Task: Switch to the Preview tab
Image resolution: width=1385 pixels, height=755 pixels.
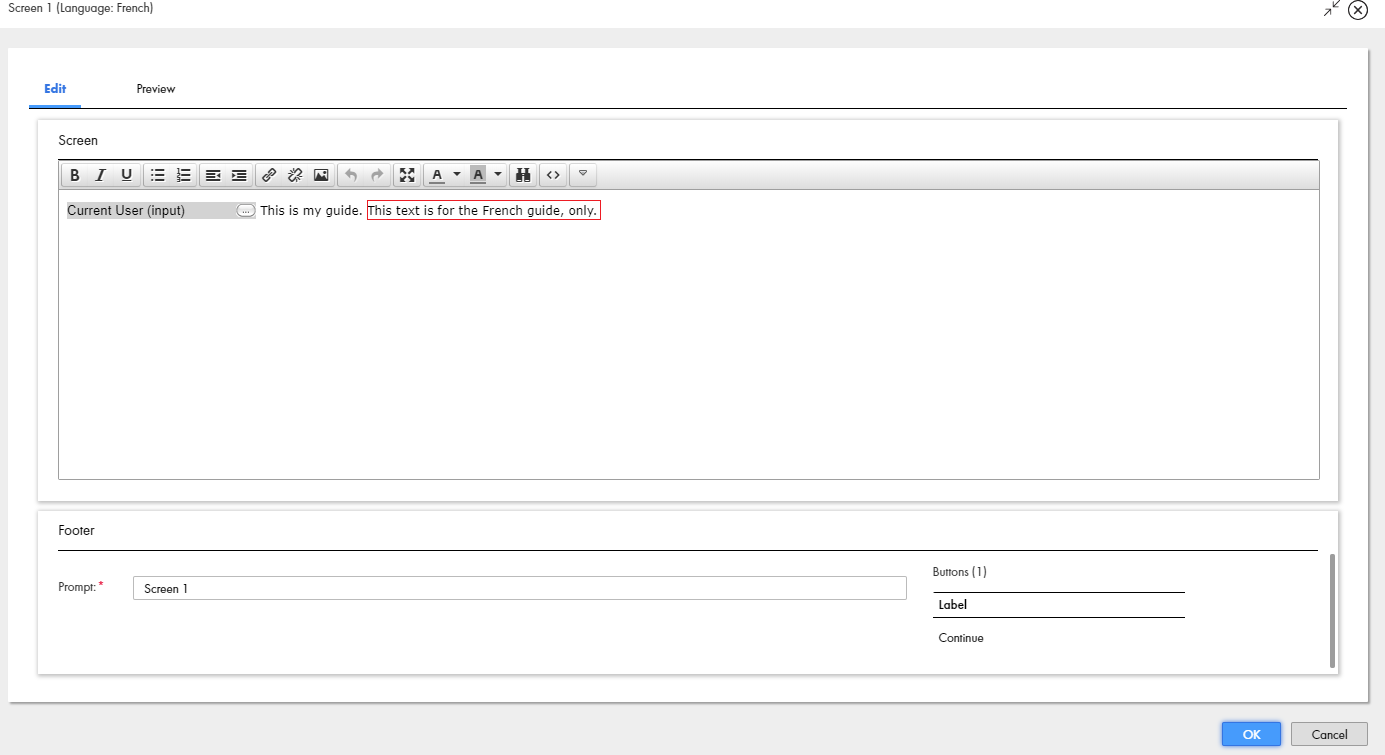Action: click(156, 89)
